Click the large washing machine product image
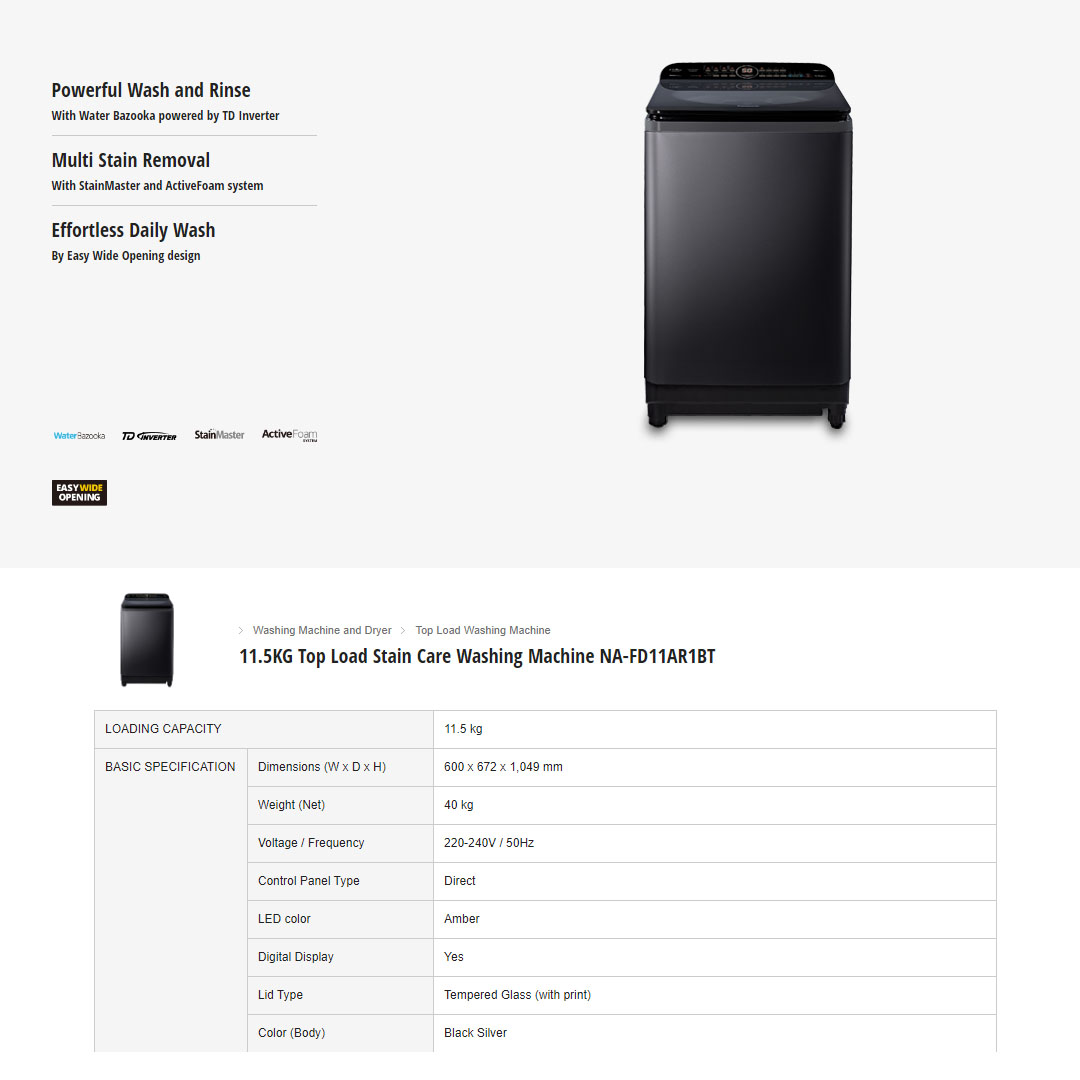Image resolution: width=1080 pixels, height=1080 pixels. 747,247
